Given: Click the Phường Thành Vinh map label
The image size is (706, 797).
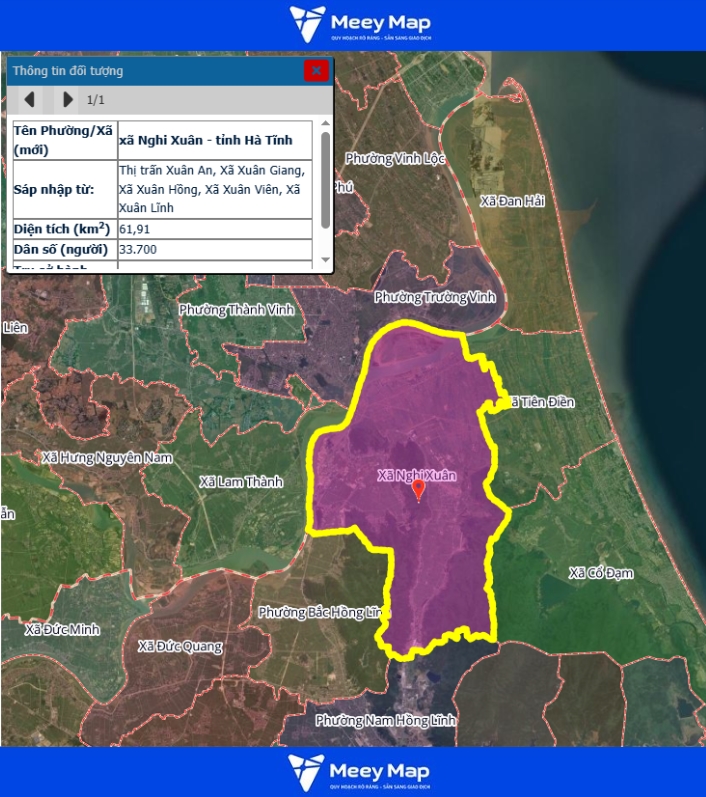Looking at the screenshot, I should point(237,310).
